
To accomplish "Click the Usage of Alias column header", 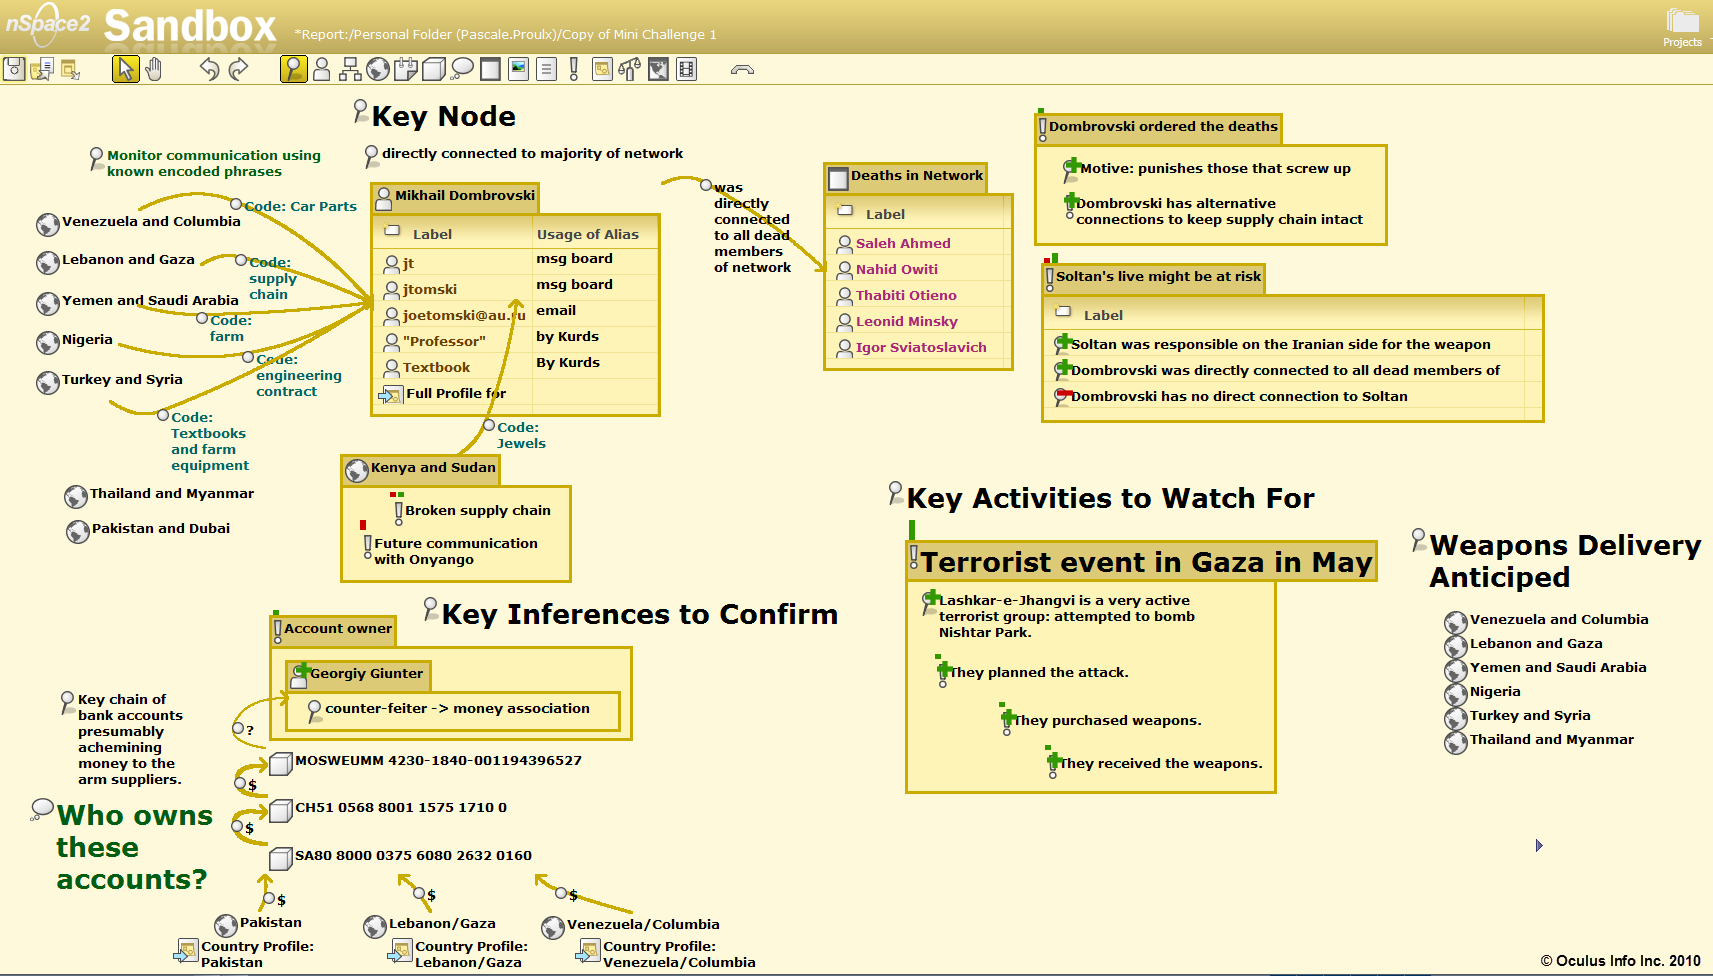I will [587, 234].
